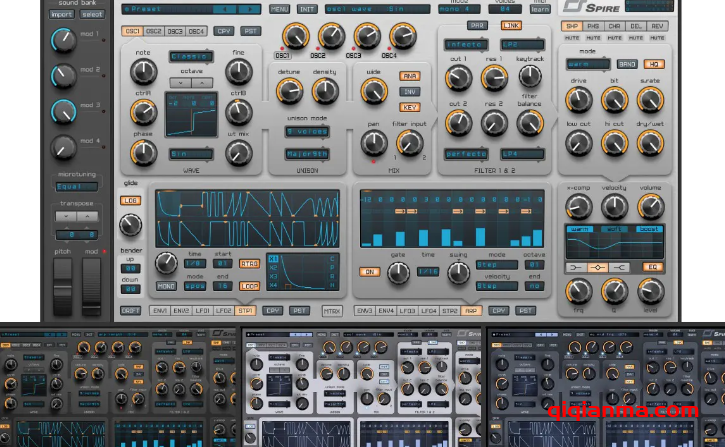725x447 pixels.
Task: Click the INIT button
Action: [307, 9]
